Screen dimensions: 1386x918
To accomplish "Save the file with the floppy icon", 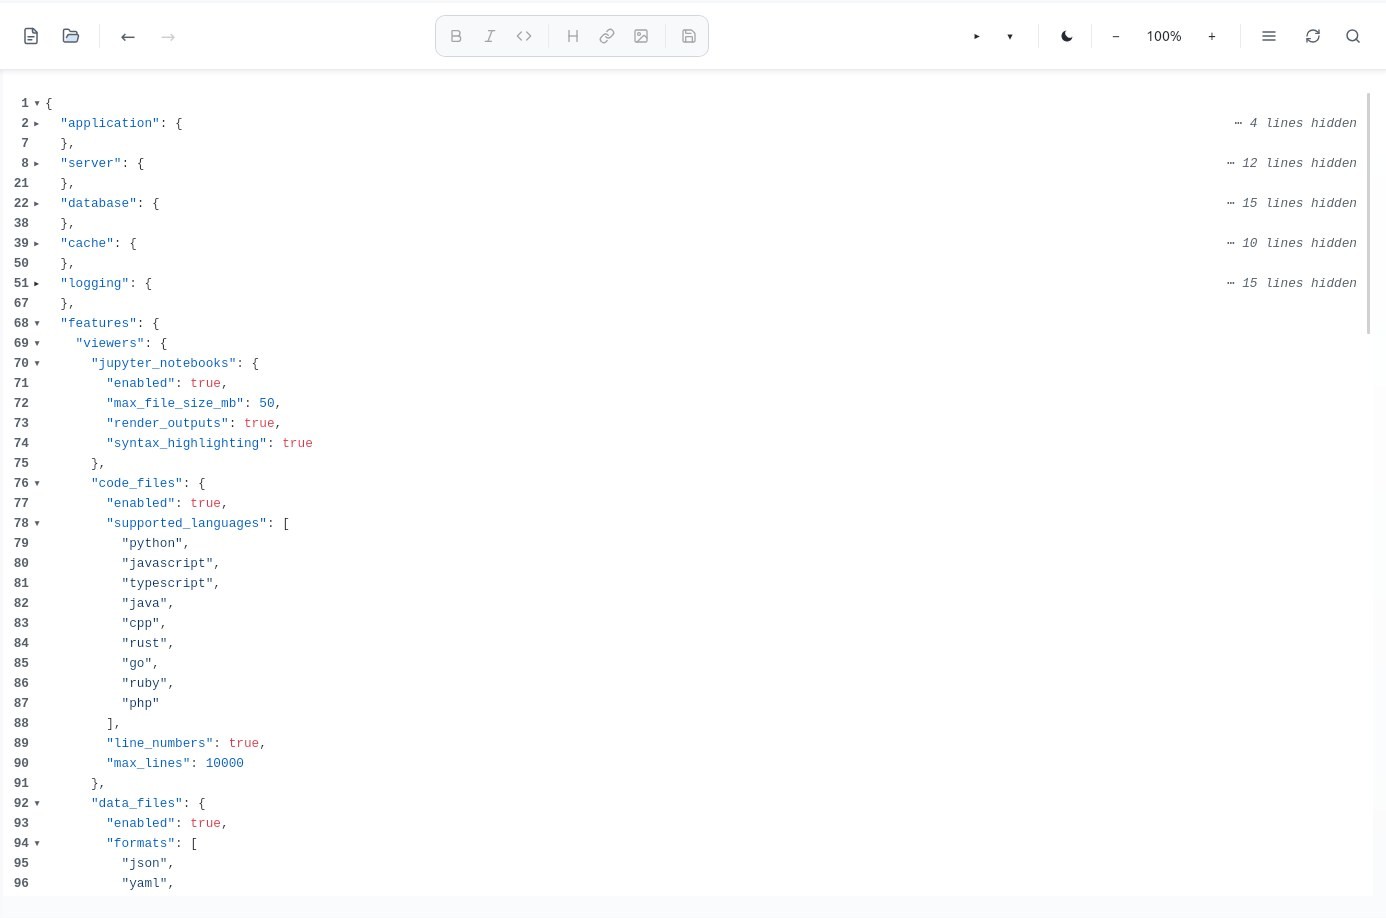I will [x=689, y=36].
